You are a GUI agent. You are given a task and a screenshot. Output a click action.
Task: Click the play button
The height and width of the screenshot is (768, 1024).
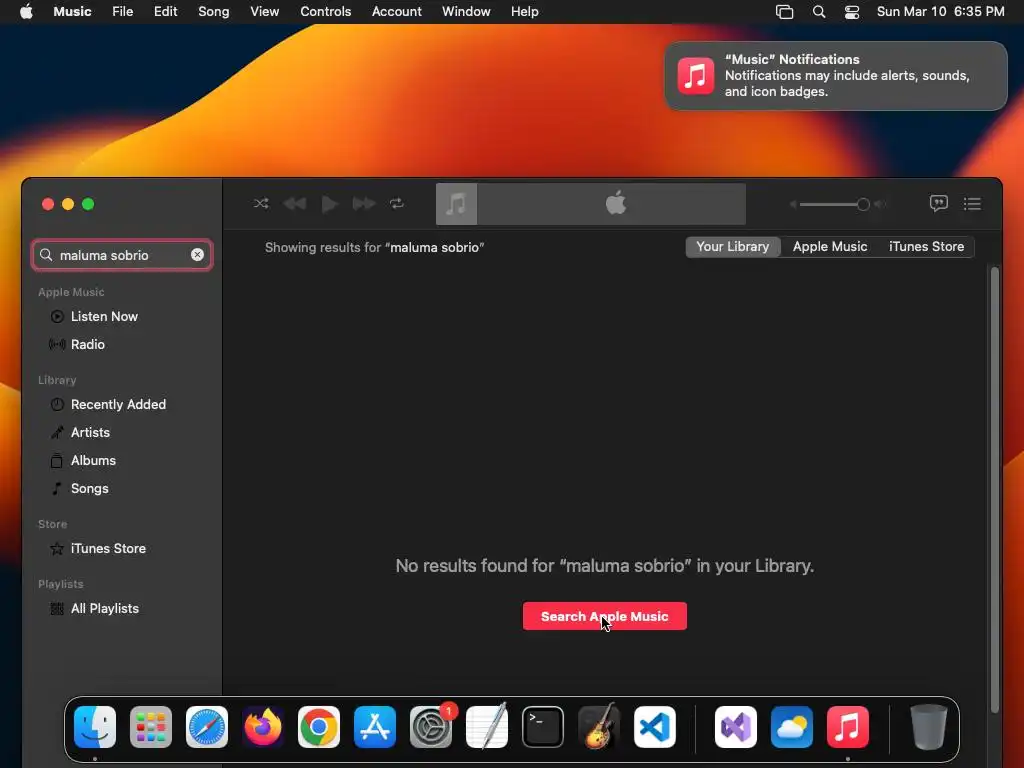coord(330,204)
